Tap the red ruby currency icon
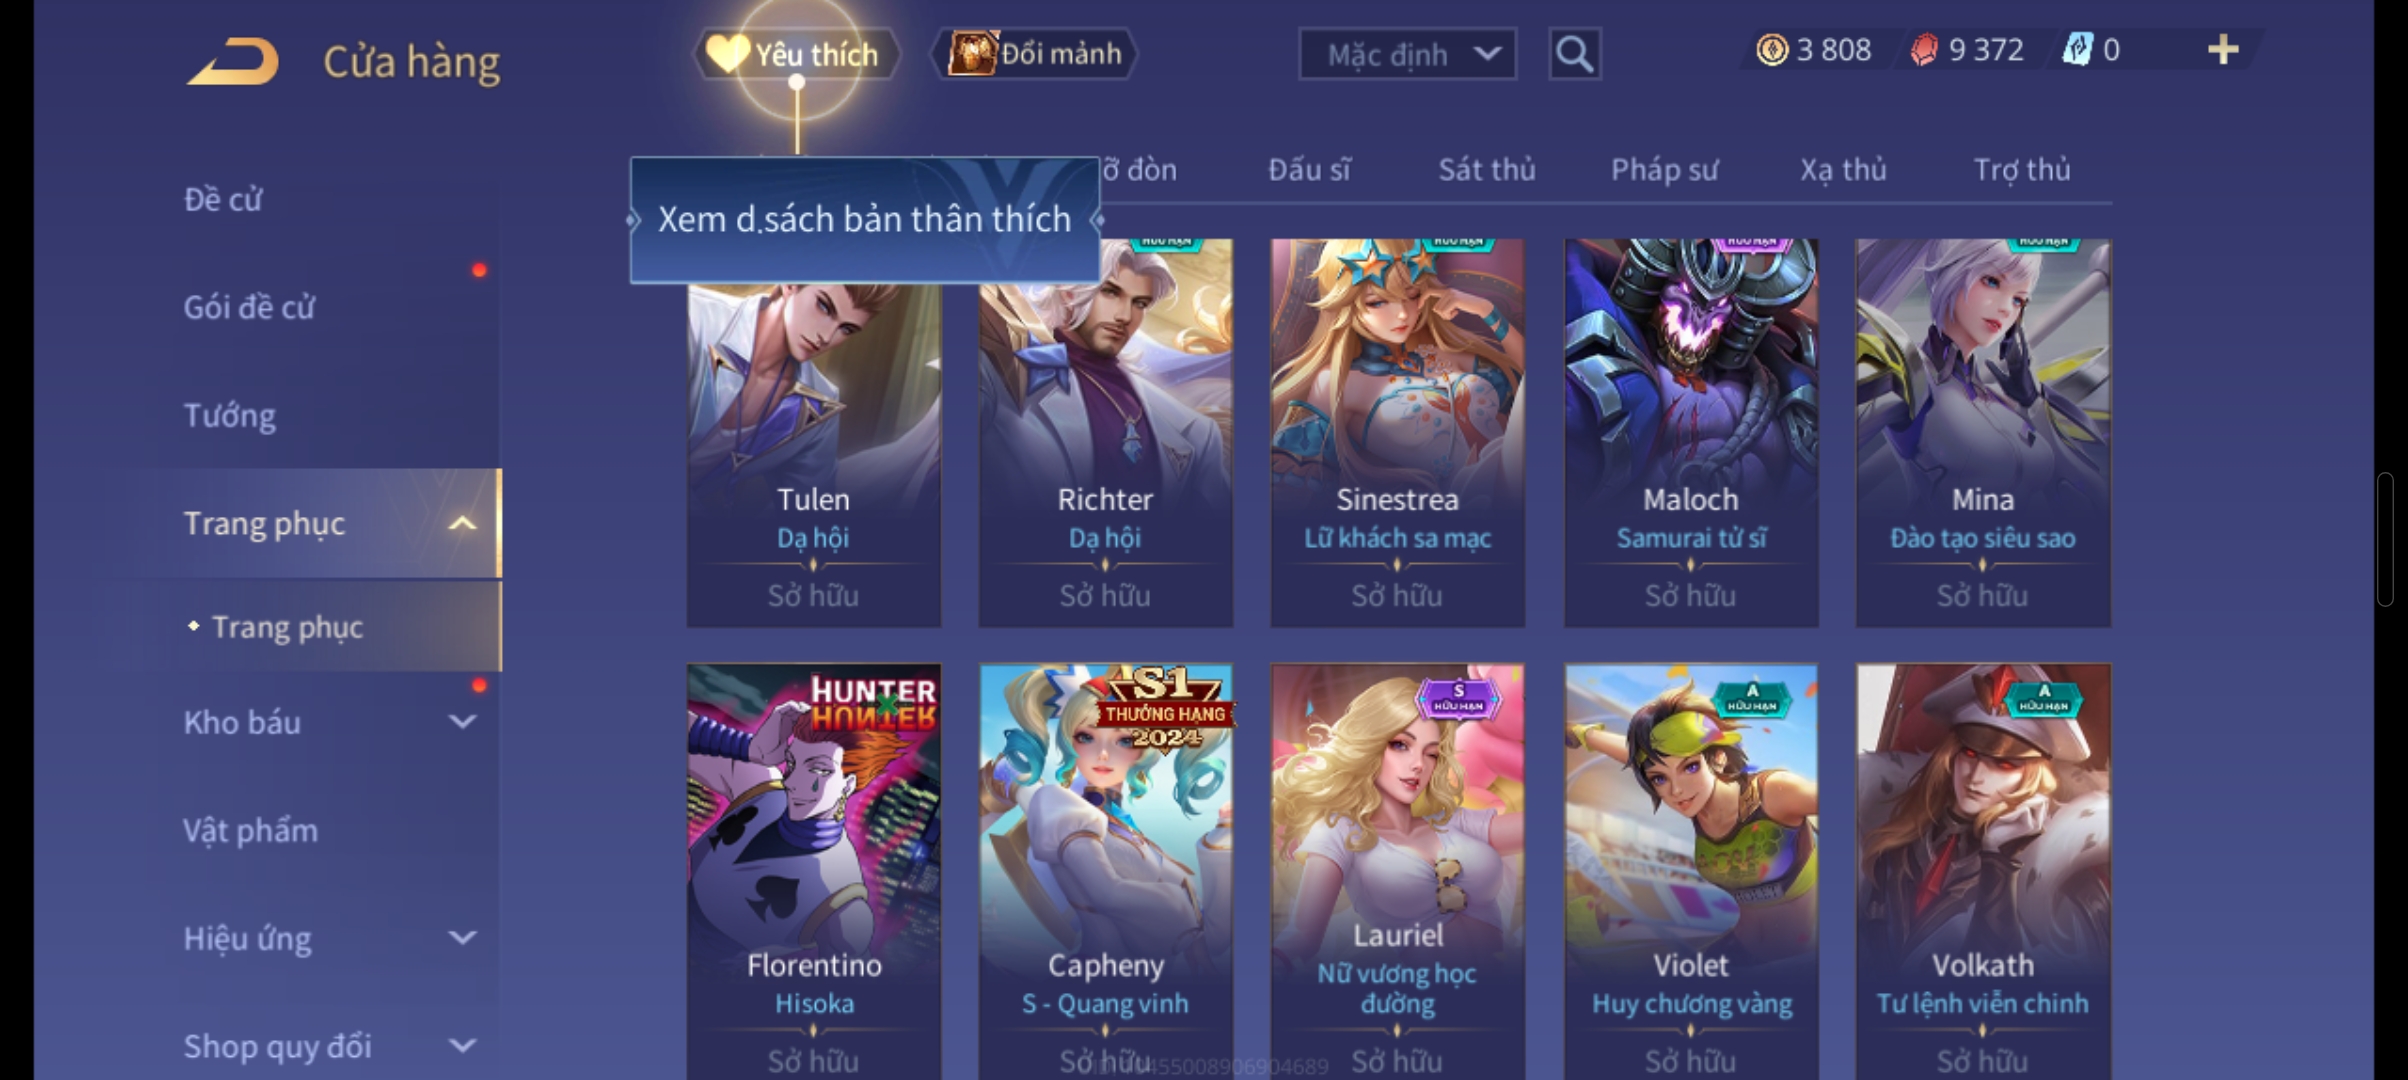 pos(1924,50)
